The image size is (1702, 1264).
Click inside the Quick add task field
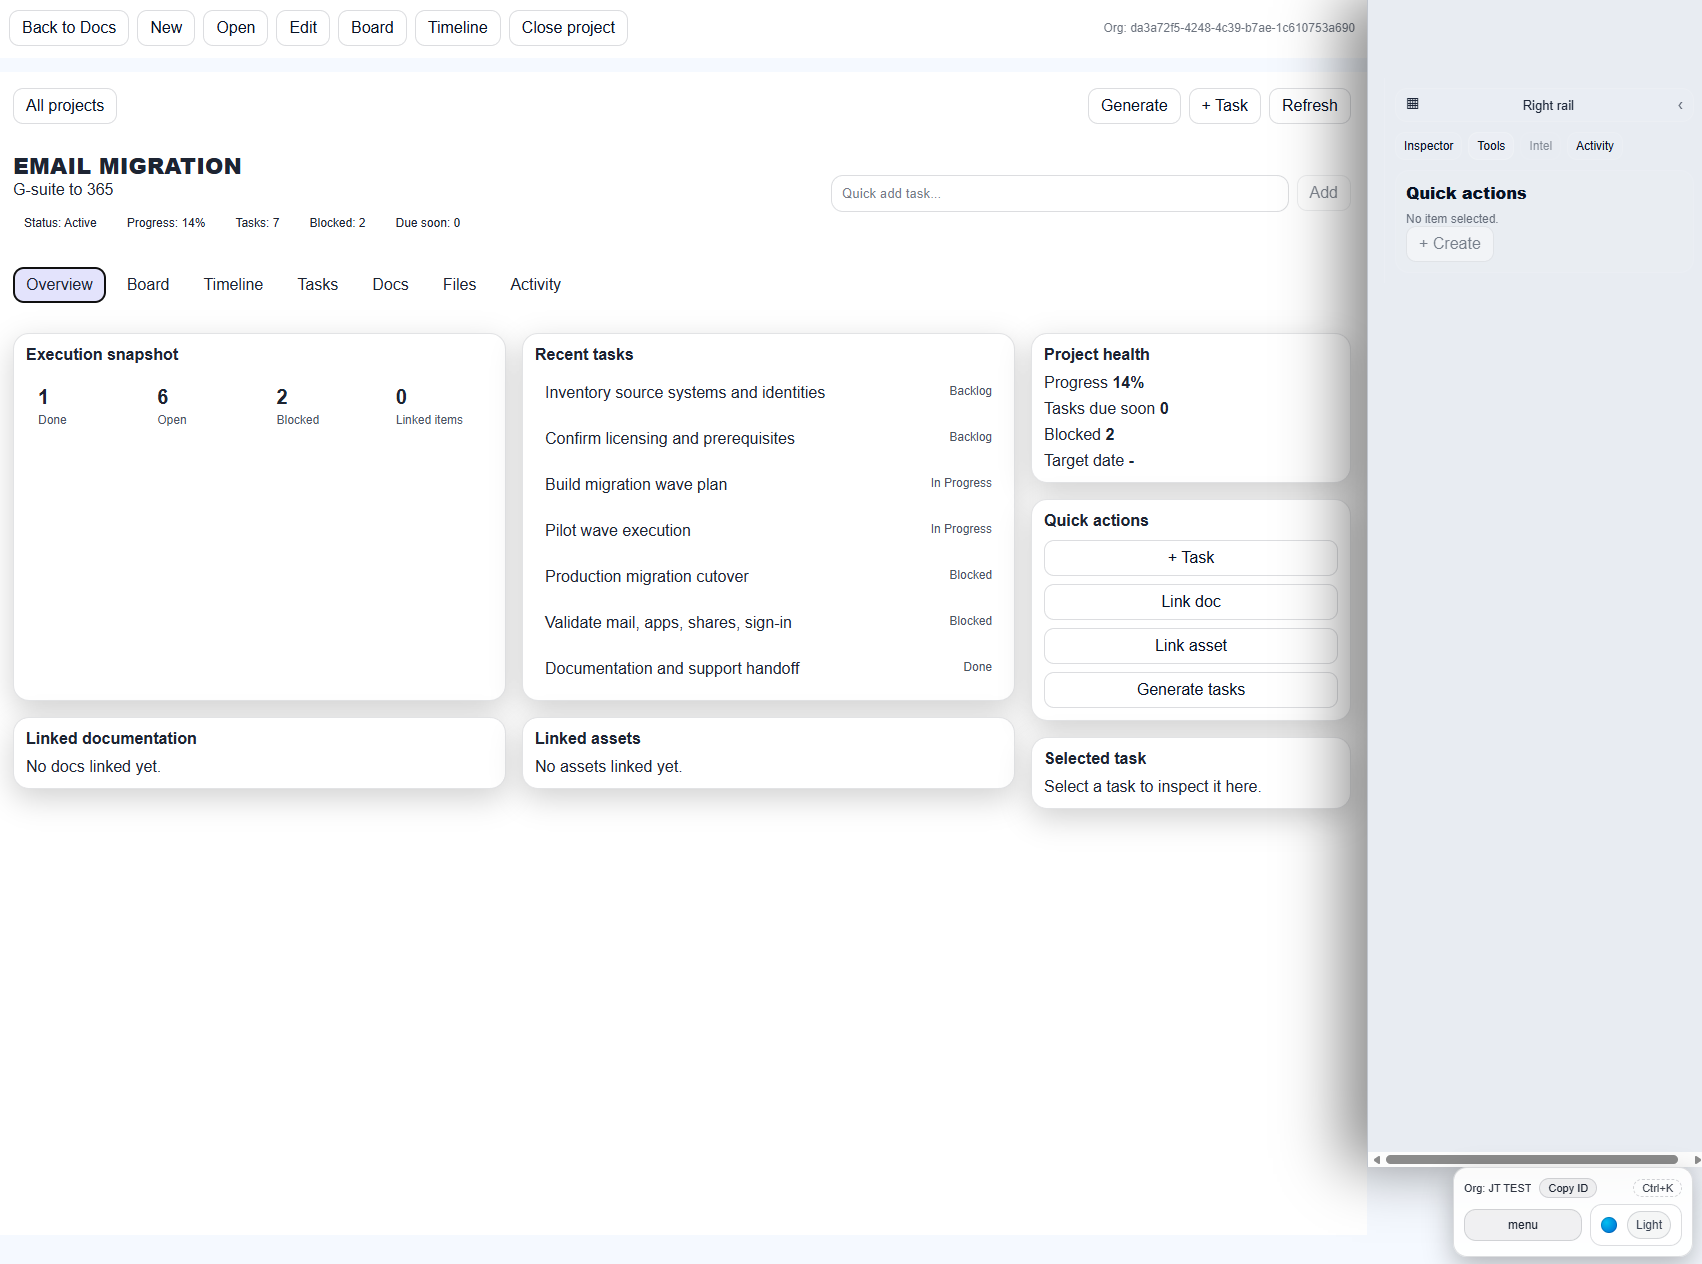pos(1059,193)
